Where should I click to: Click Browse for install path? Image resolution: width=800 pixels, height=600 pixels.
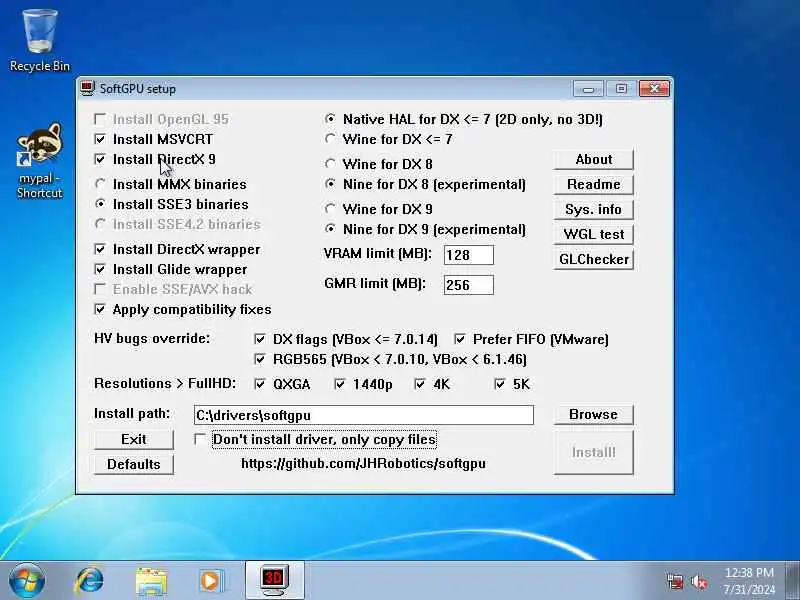(x=594, y=414)
